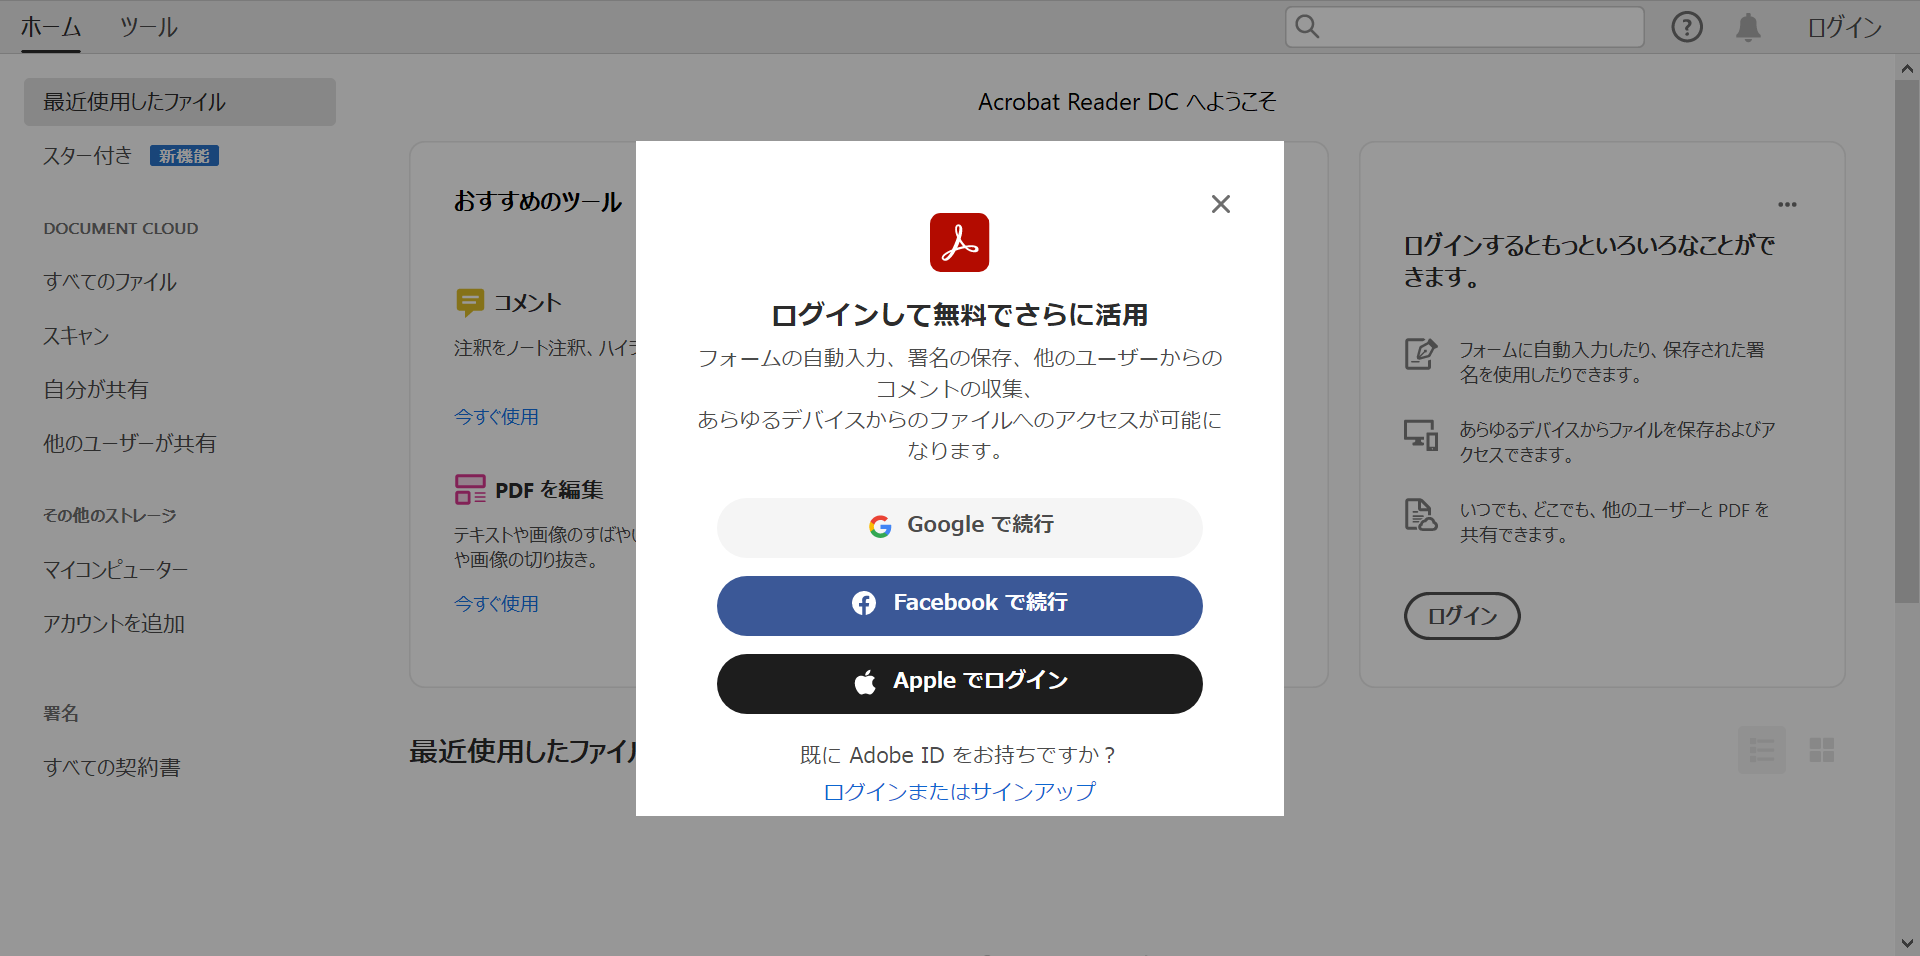Click the scrollbar down arrow
This screenshot has height=956, width=1920.
[1907, 943]
